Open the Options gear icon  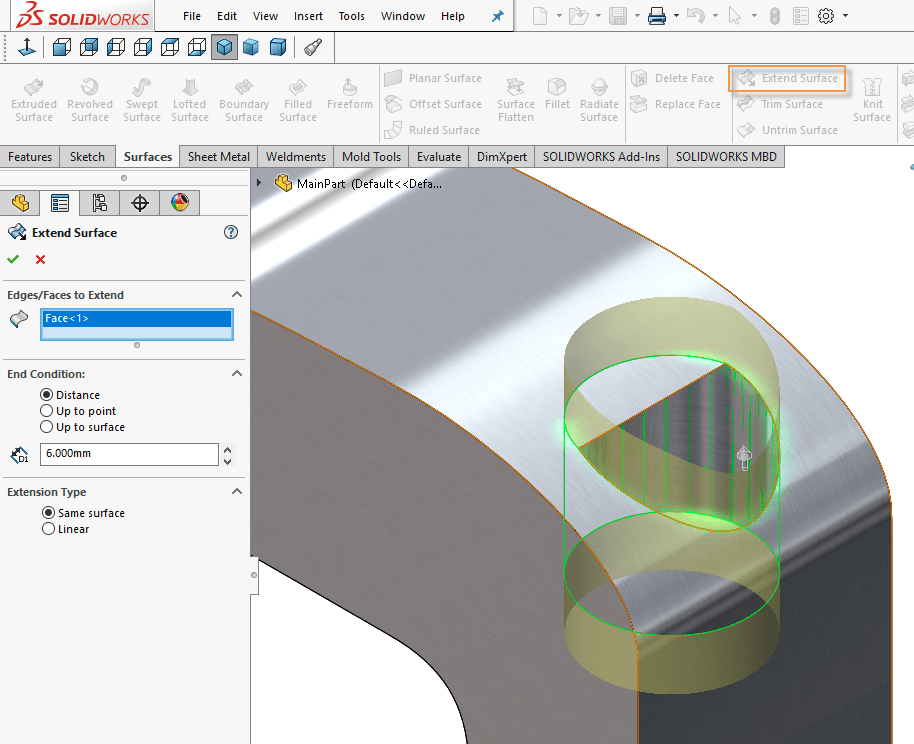point(826,16)
